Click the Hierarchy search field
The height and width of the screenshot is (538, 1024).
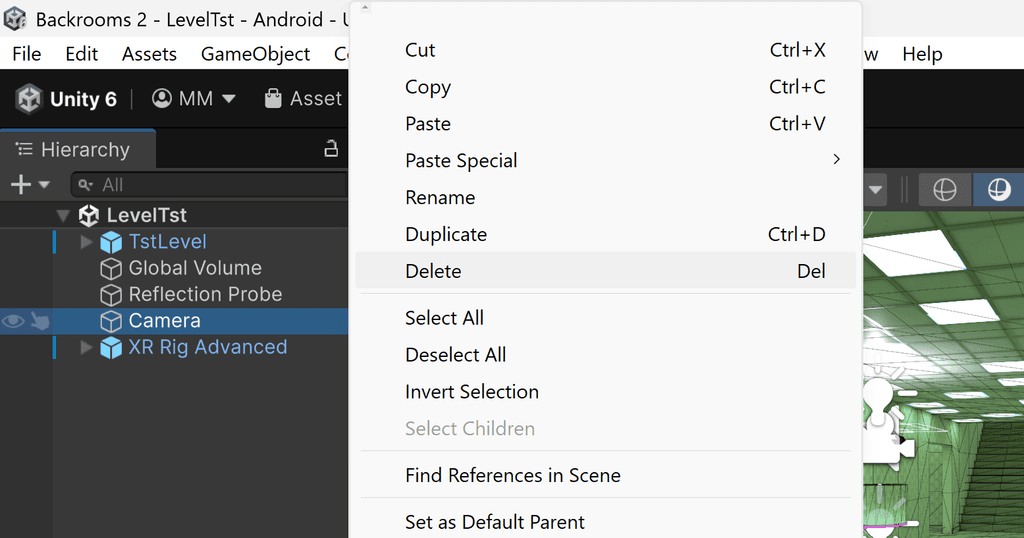click(209, 185)
